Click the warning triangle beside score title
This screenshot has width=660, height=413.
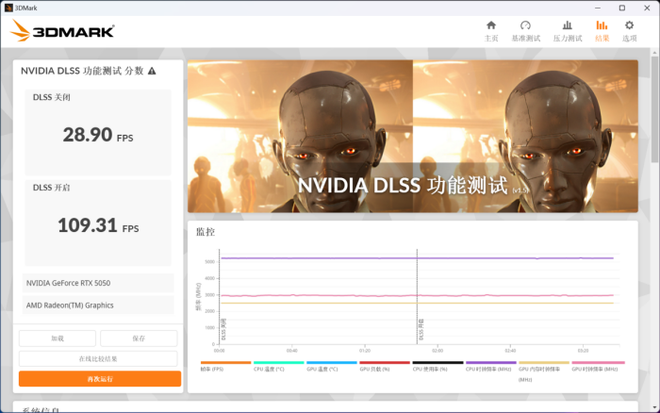point(152,71)
